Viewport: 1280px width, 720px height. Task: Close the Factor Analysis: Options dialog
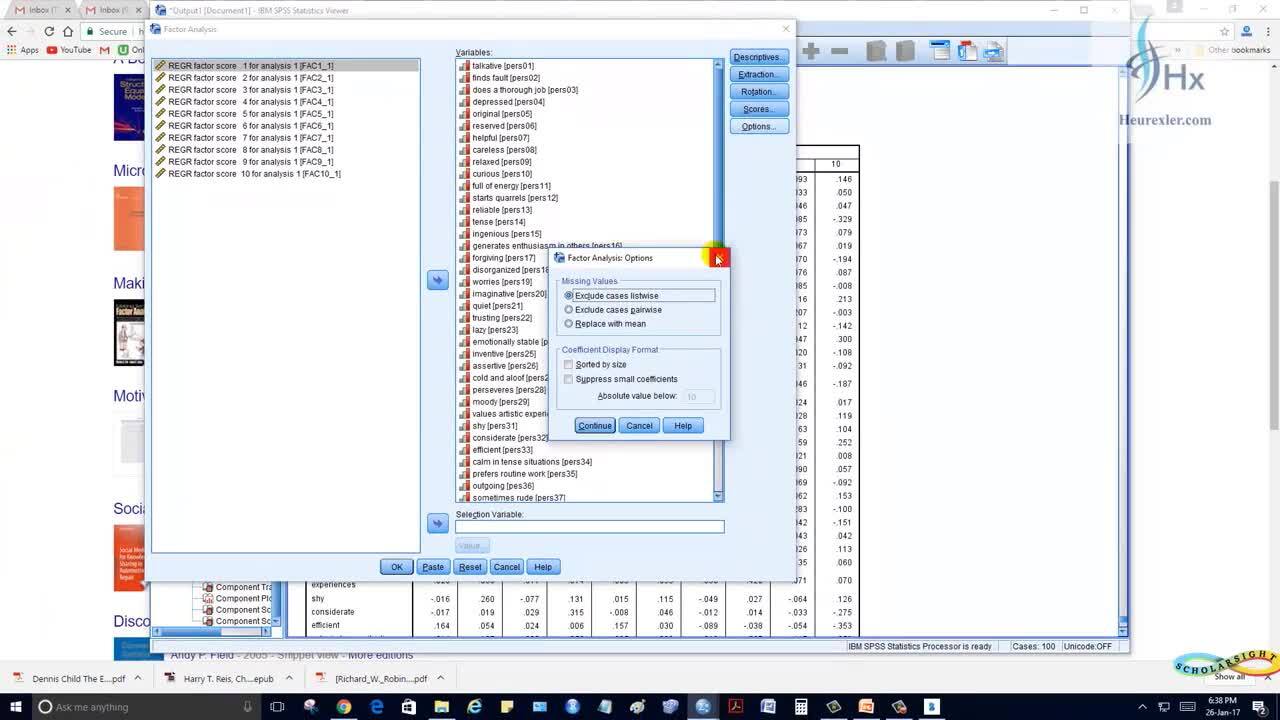(719, 258)
